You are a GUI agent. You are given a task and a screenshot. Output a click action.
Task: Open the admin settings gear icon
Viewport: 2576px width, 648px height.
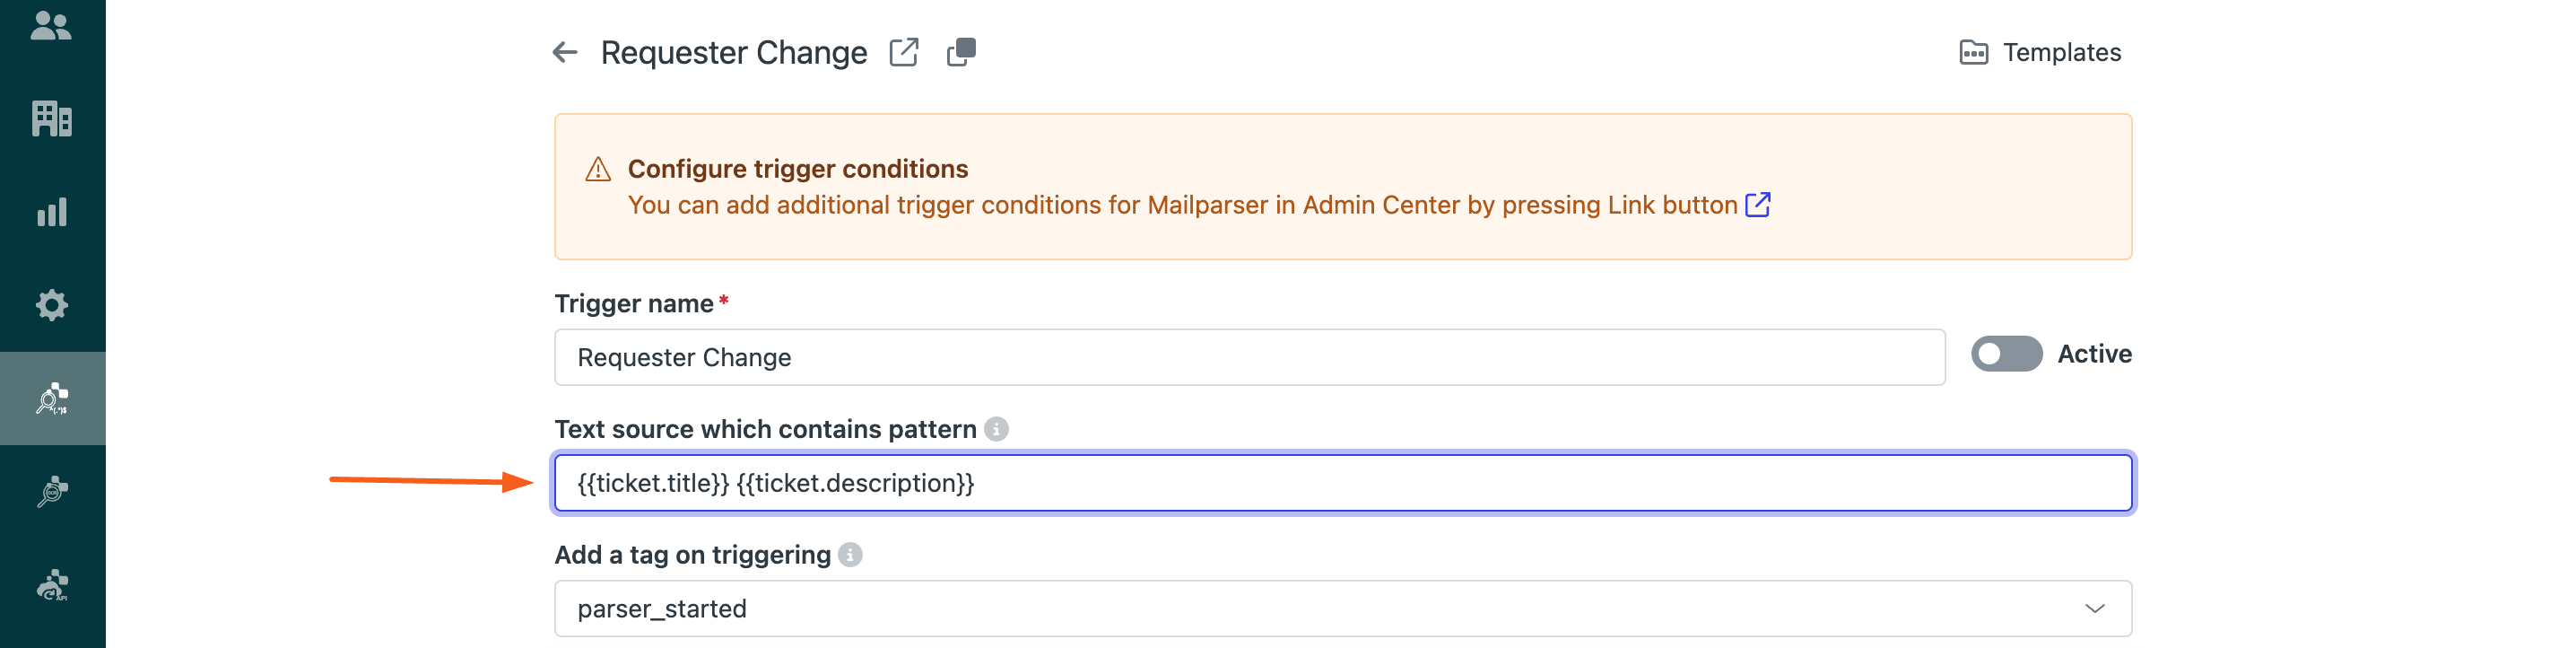51,305
